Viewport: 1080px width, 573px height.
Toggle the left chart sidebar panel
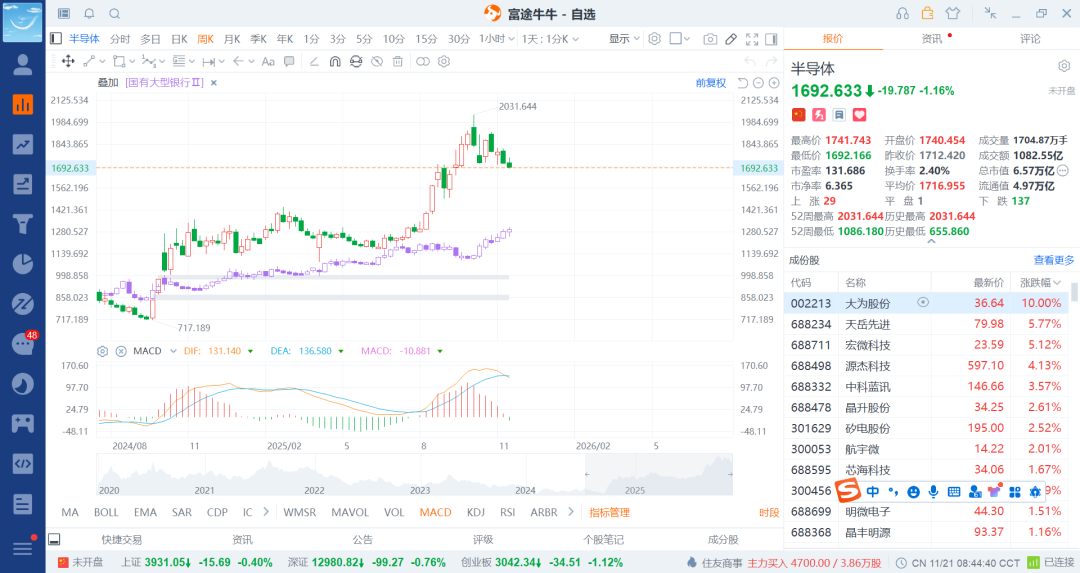pyautogui.click(x=56, y=39)
